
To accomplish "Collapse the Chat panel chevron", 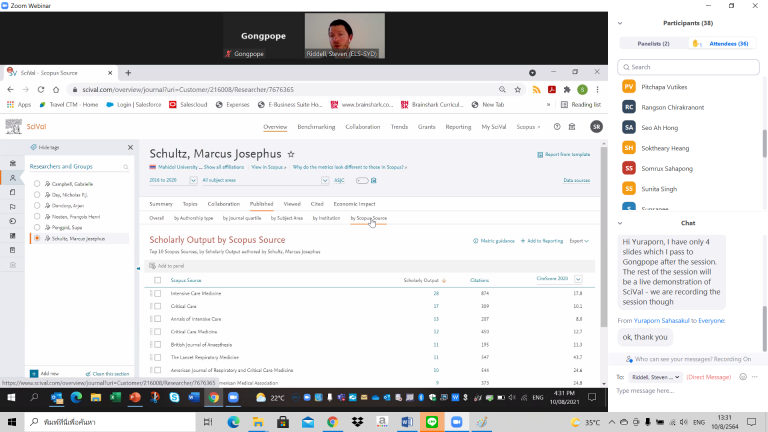I will (620, 223).
